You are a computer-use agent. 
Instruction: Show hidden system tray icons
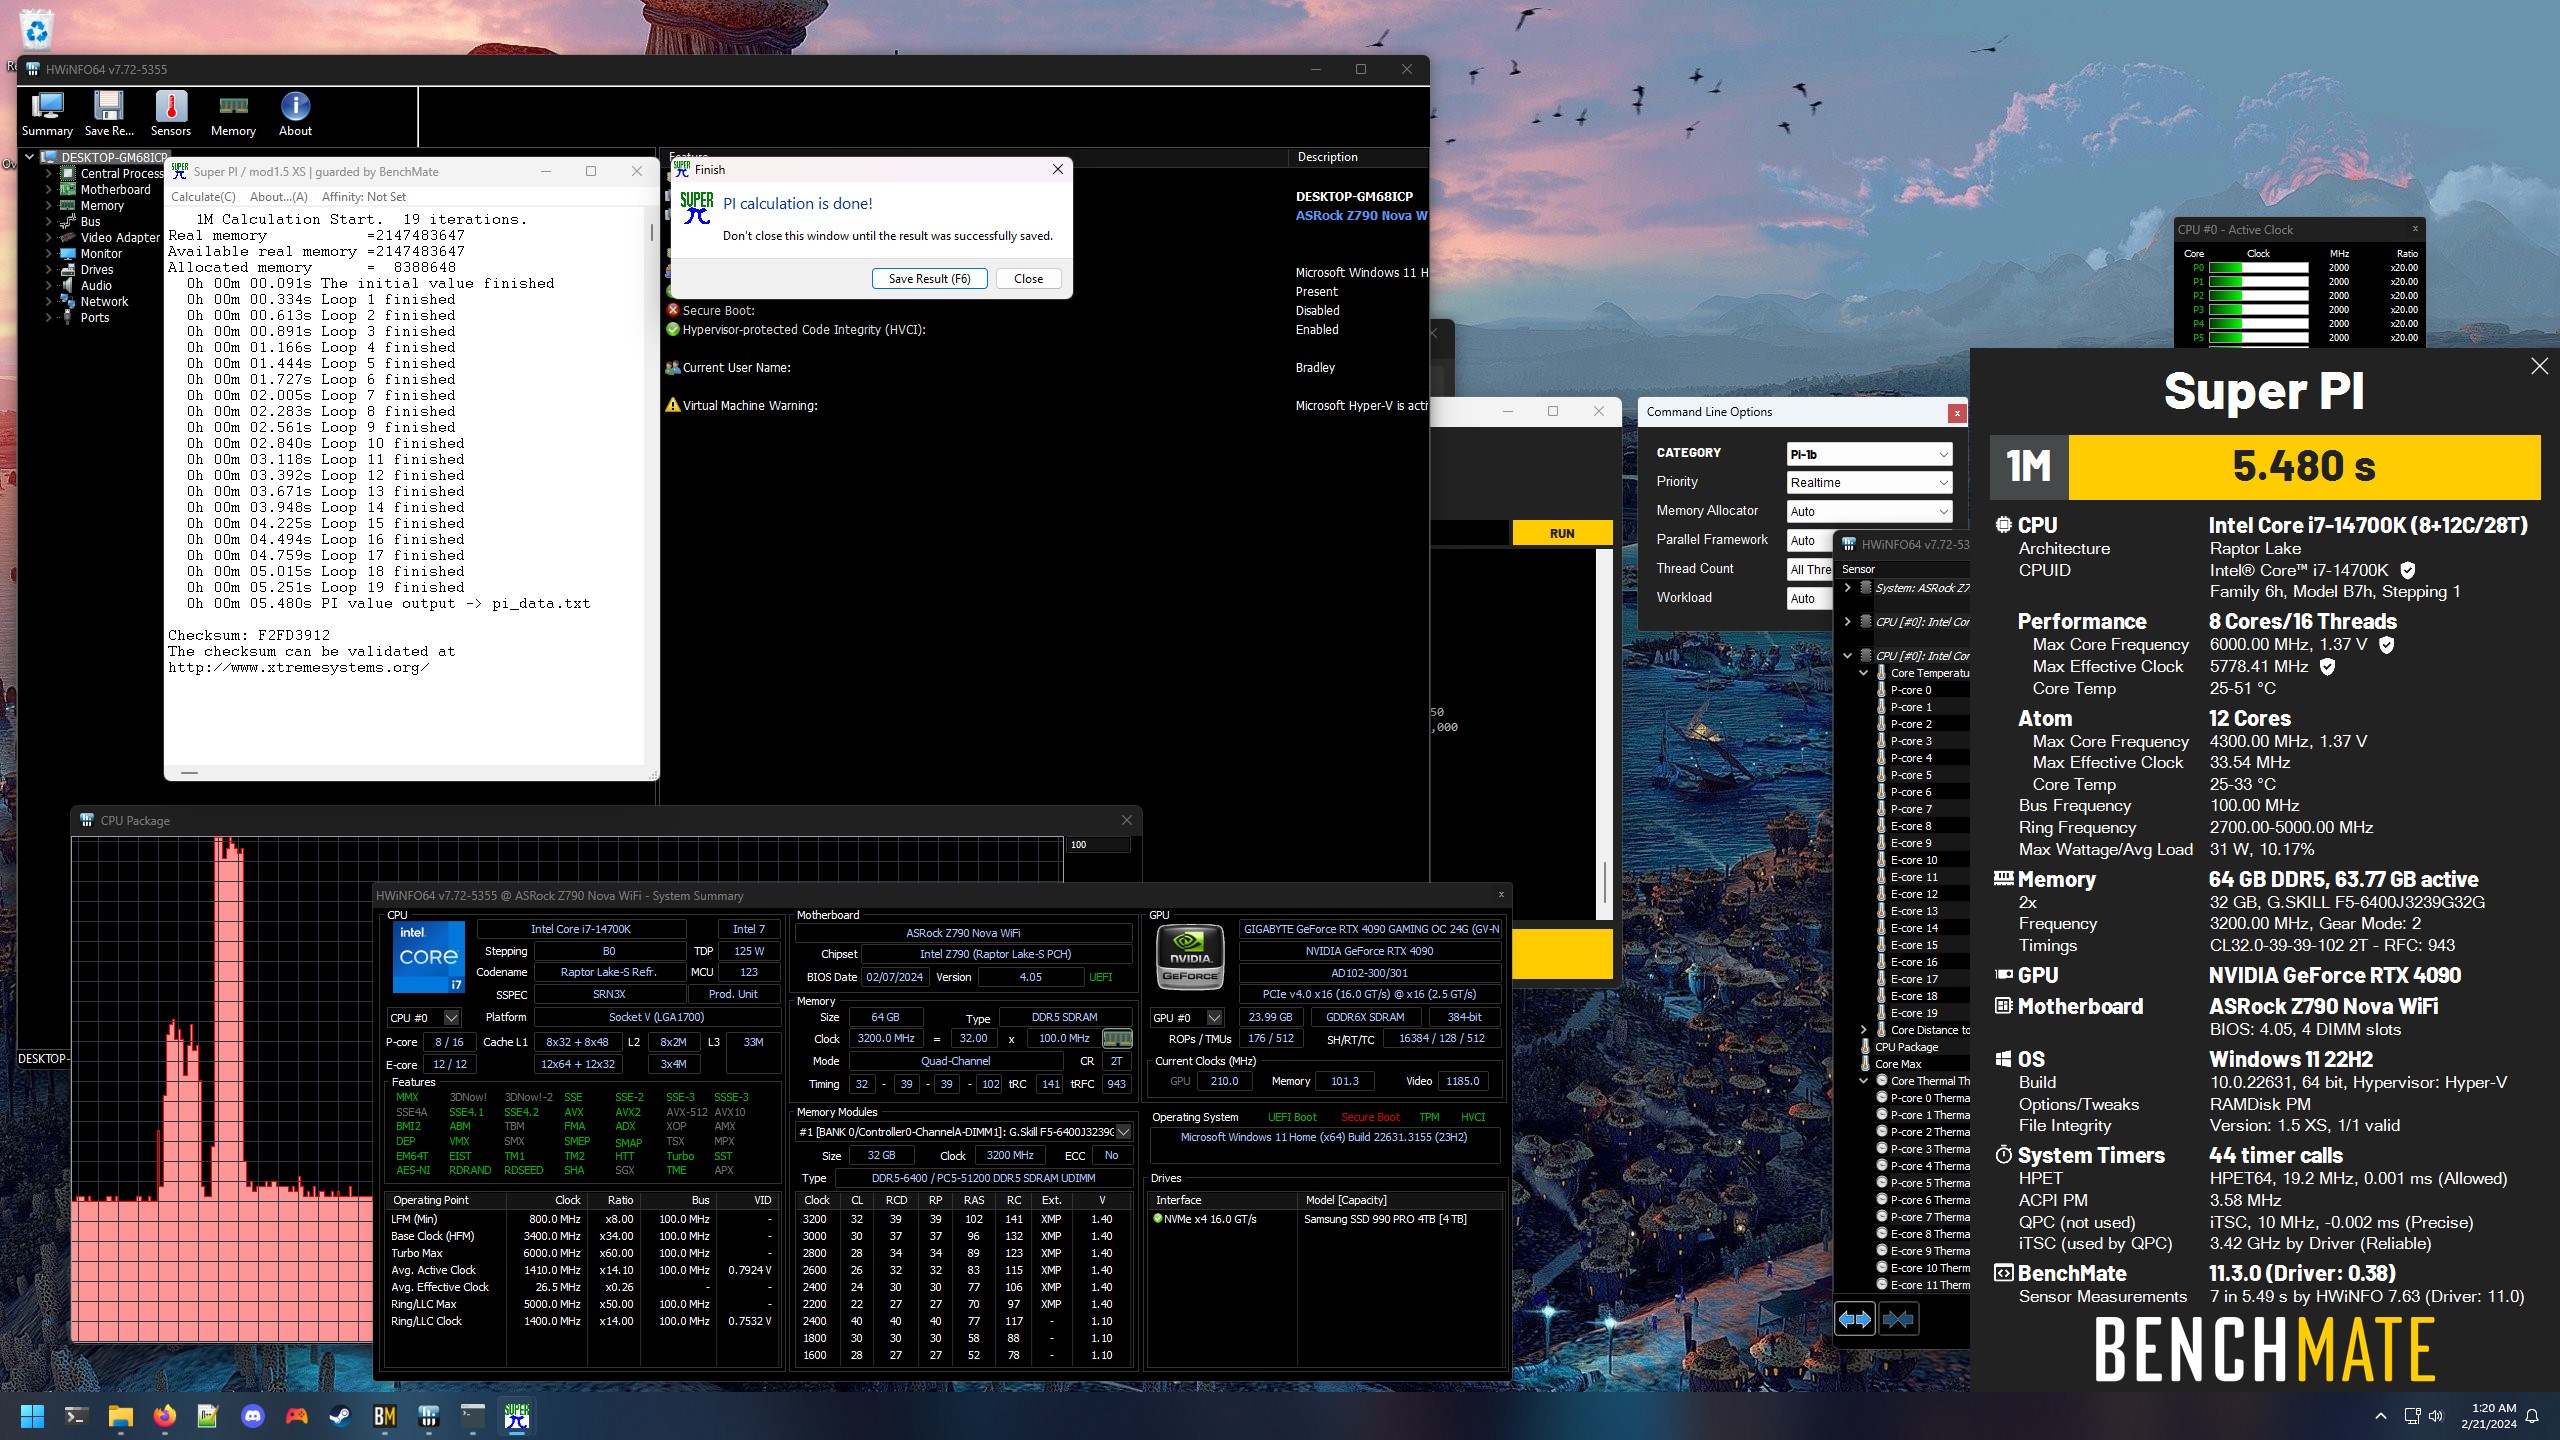click(2381, 1416)
